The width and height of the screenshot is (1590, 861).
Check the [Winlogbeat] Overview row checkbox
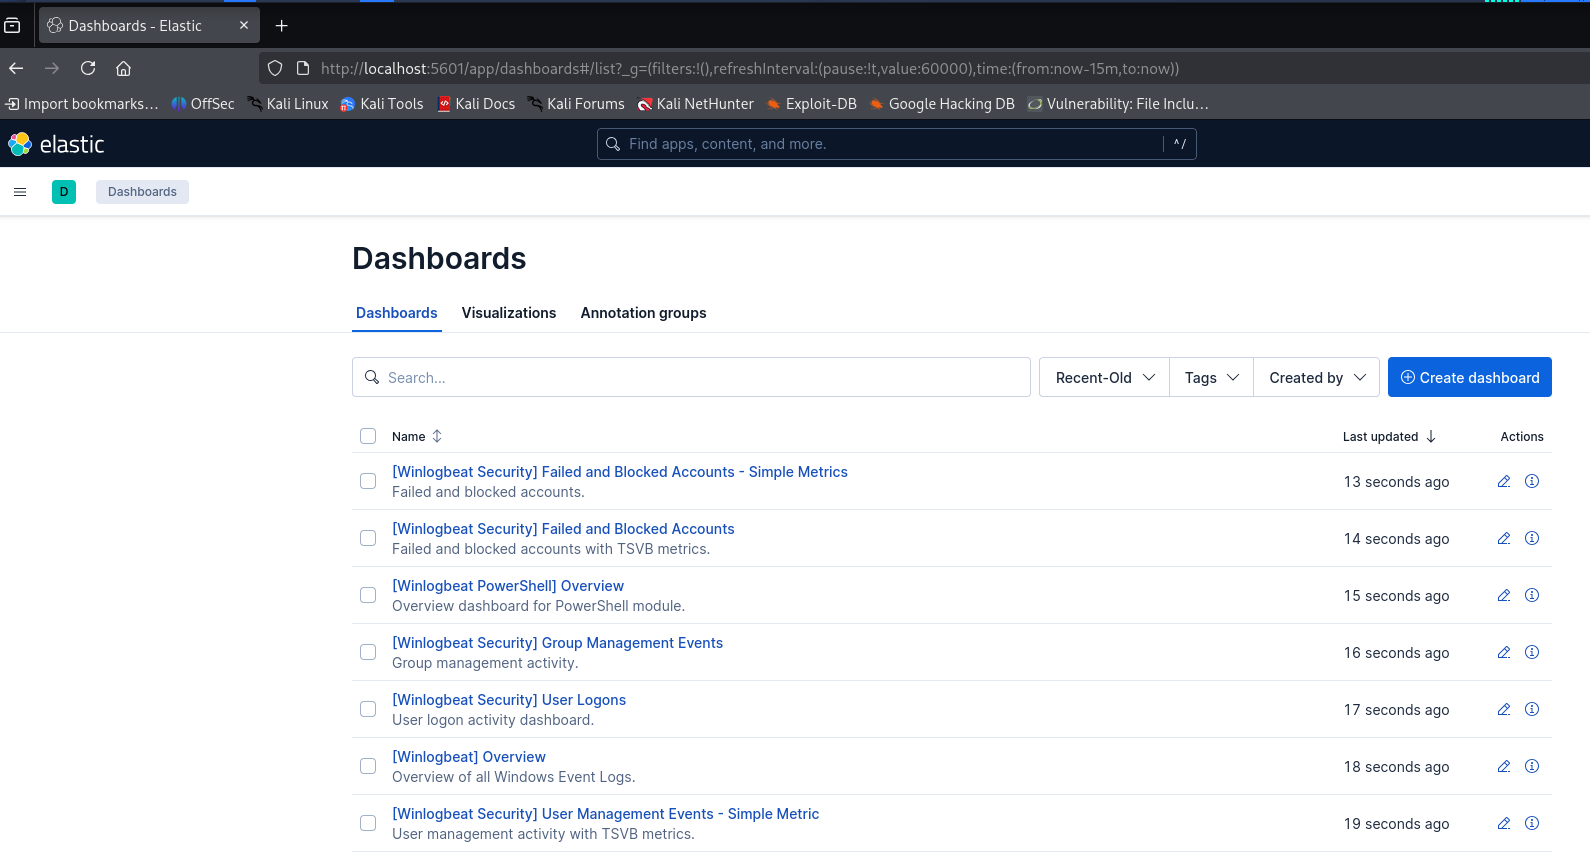tap(368, 766)
